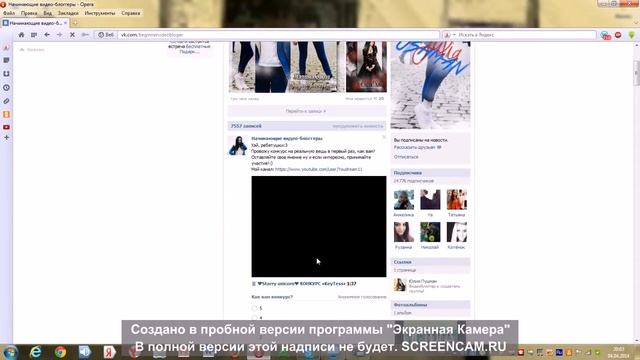The width and height of the screenshot is (640, 360).
Task: Open the Правка menu
Action: click(x=29, y=13)
